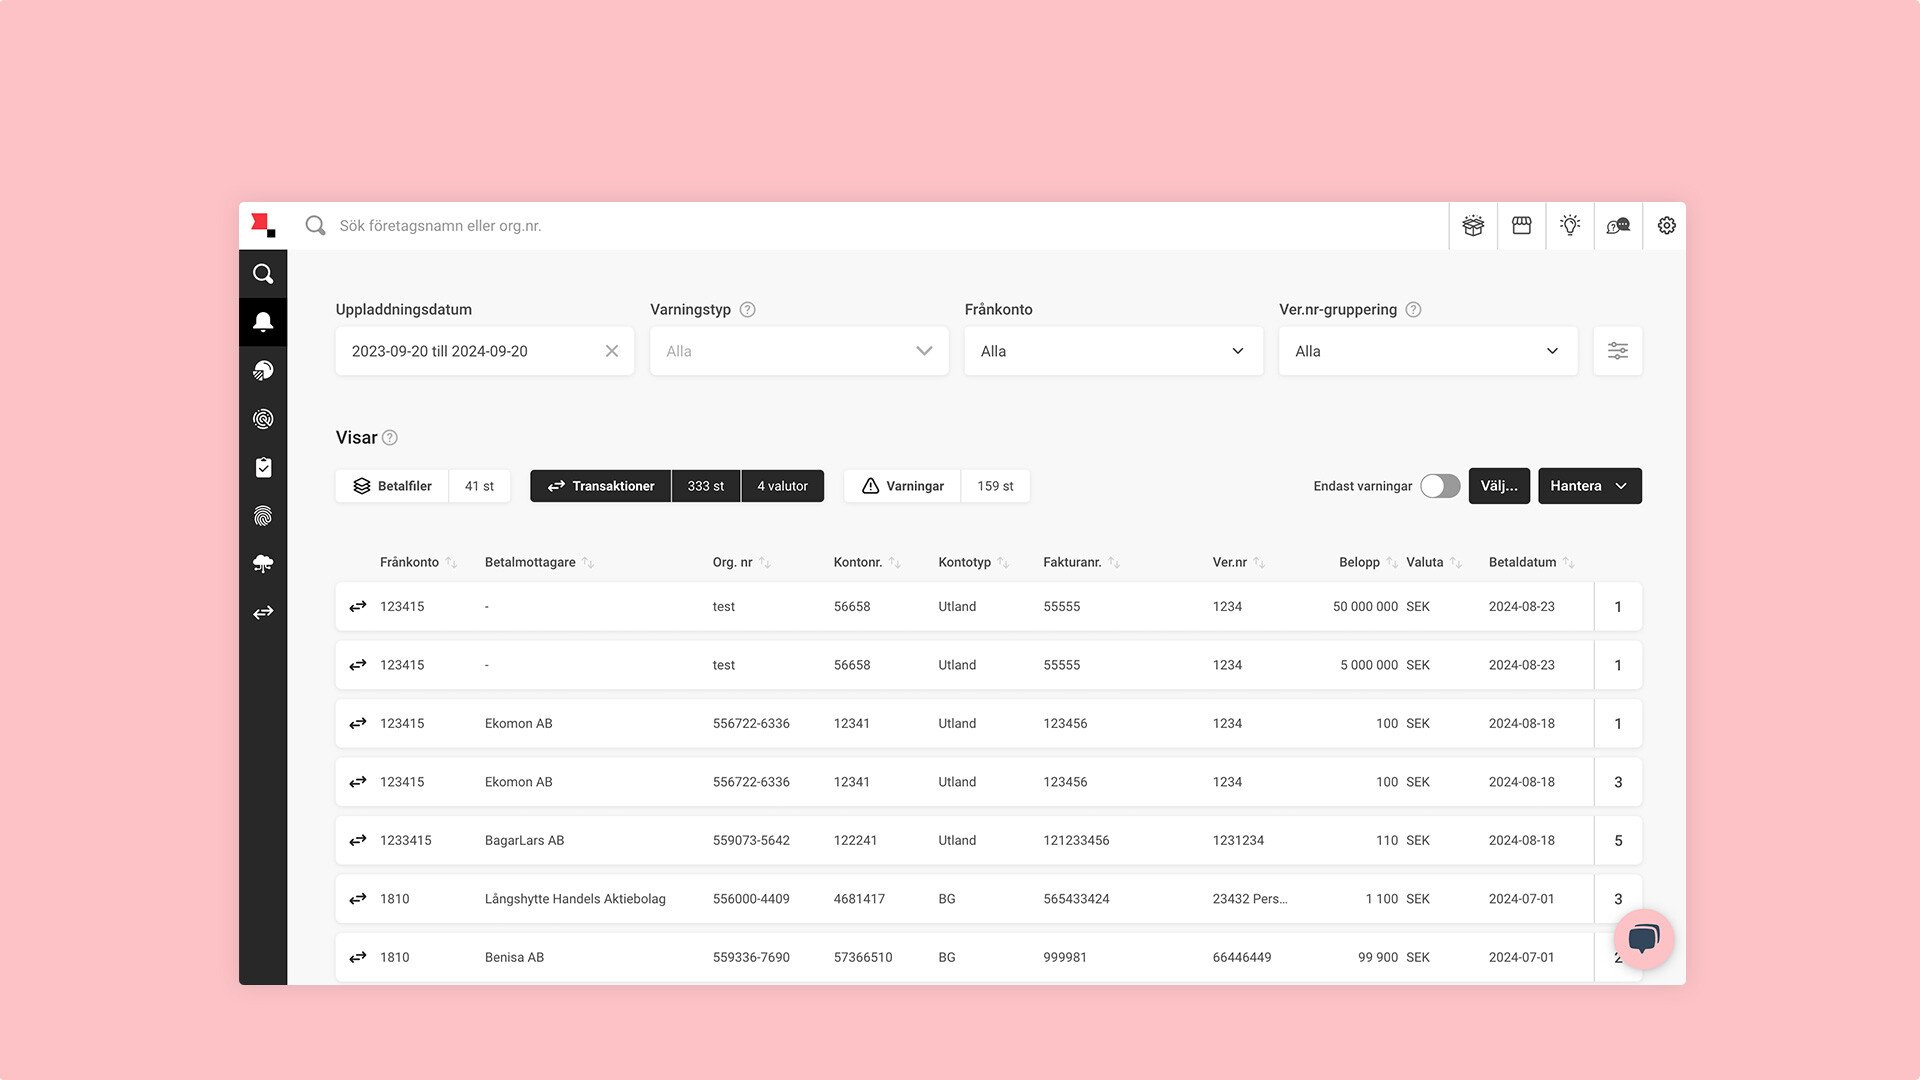
Task: Open the Frånkonto dropdown
Action: 1113,351
